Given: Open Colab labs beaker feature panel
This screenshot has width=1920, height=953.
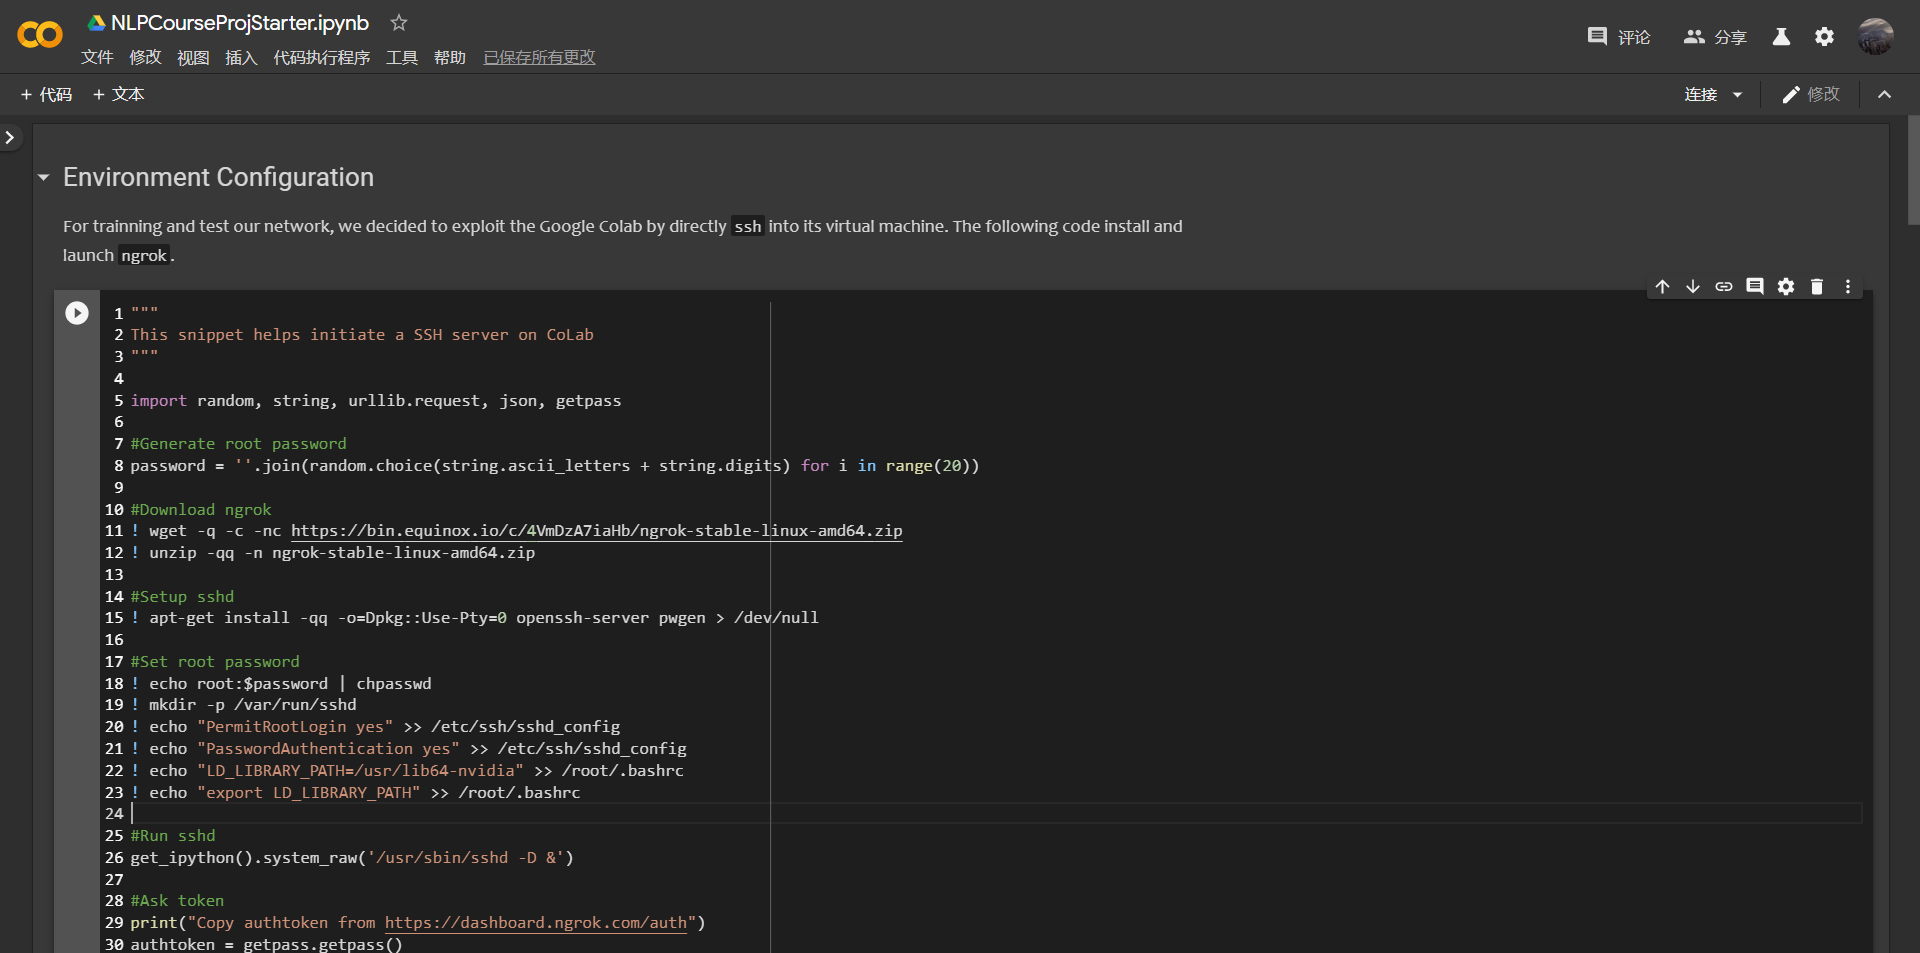Looking at the screenshot, I should 1781,36.
